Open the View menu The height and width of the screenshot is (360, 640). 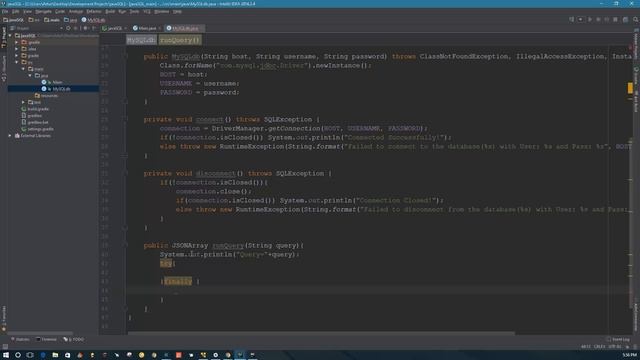coord(27,12)
